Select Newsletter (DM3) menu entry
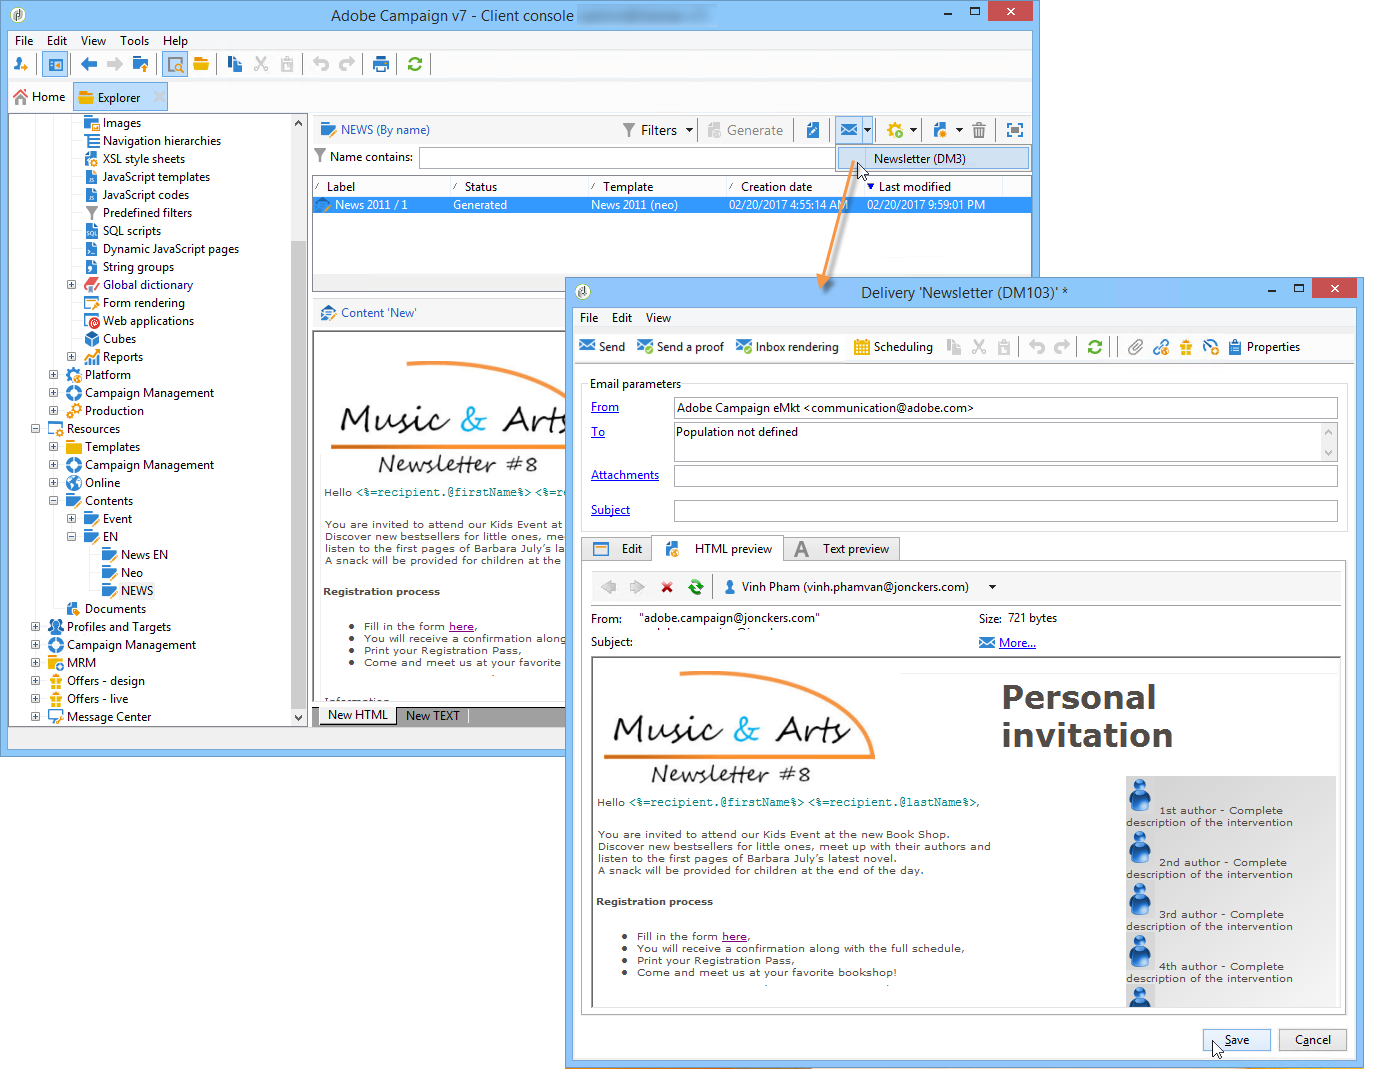Viewport: 1382px width, 1088px height. [933, 159]
